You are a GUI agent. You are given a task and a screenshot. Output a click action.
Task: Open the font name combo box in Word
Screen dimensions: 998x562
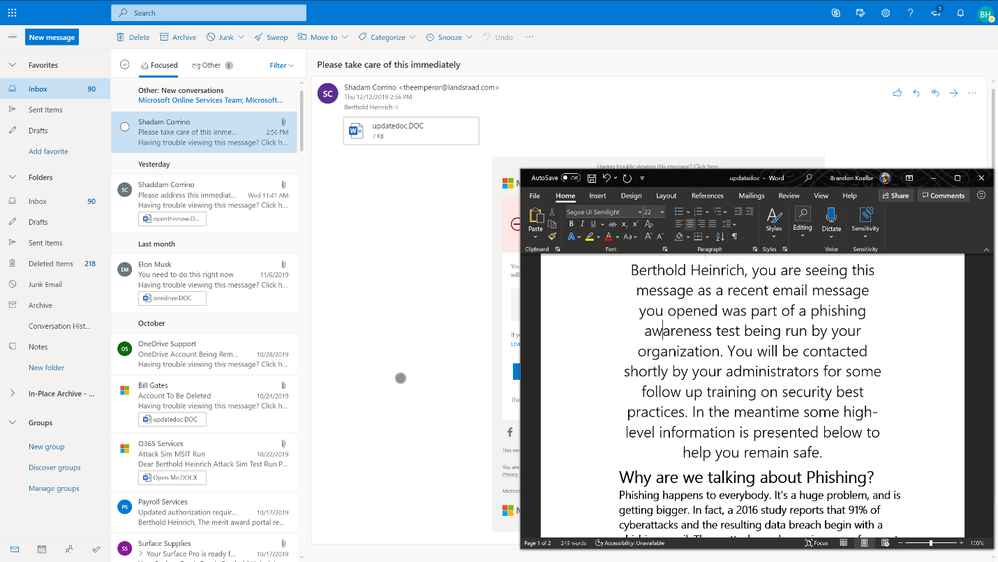pos(603,212)
